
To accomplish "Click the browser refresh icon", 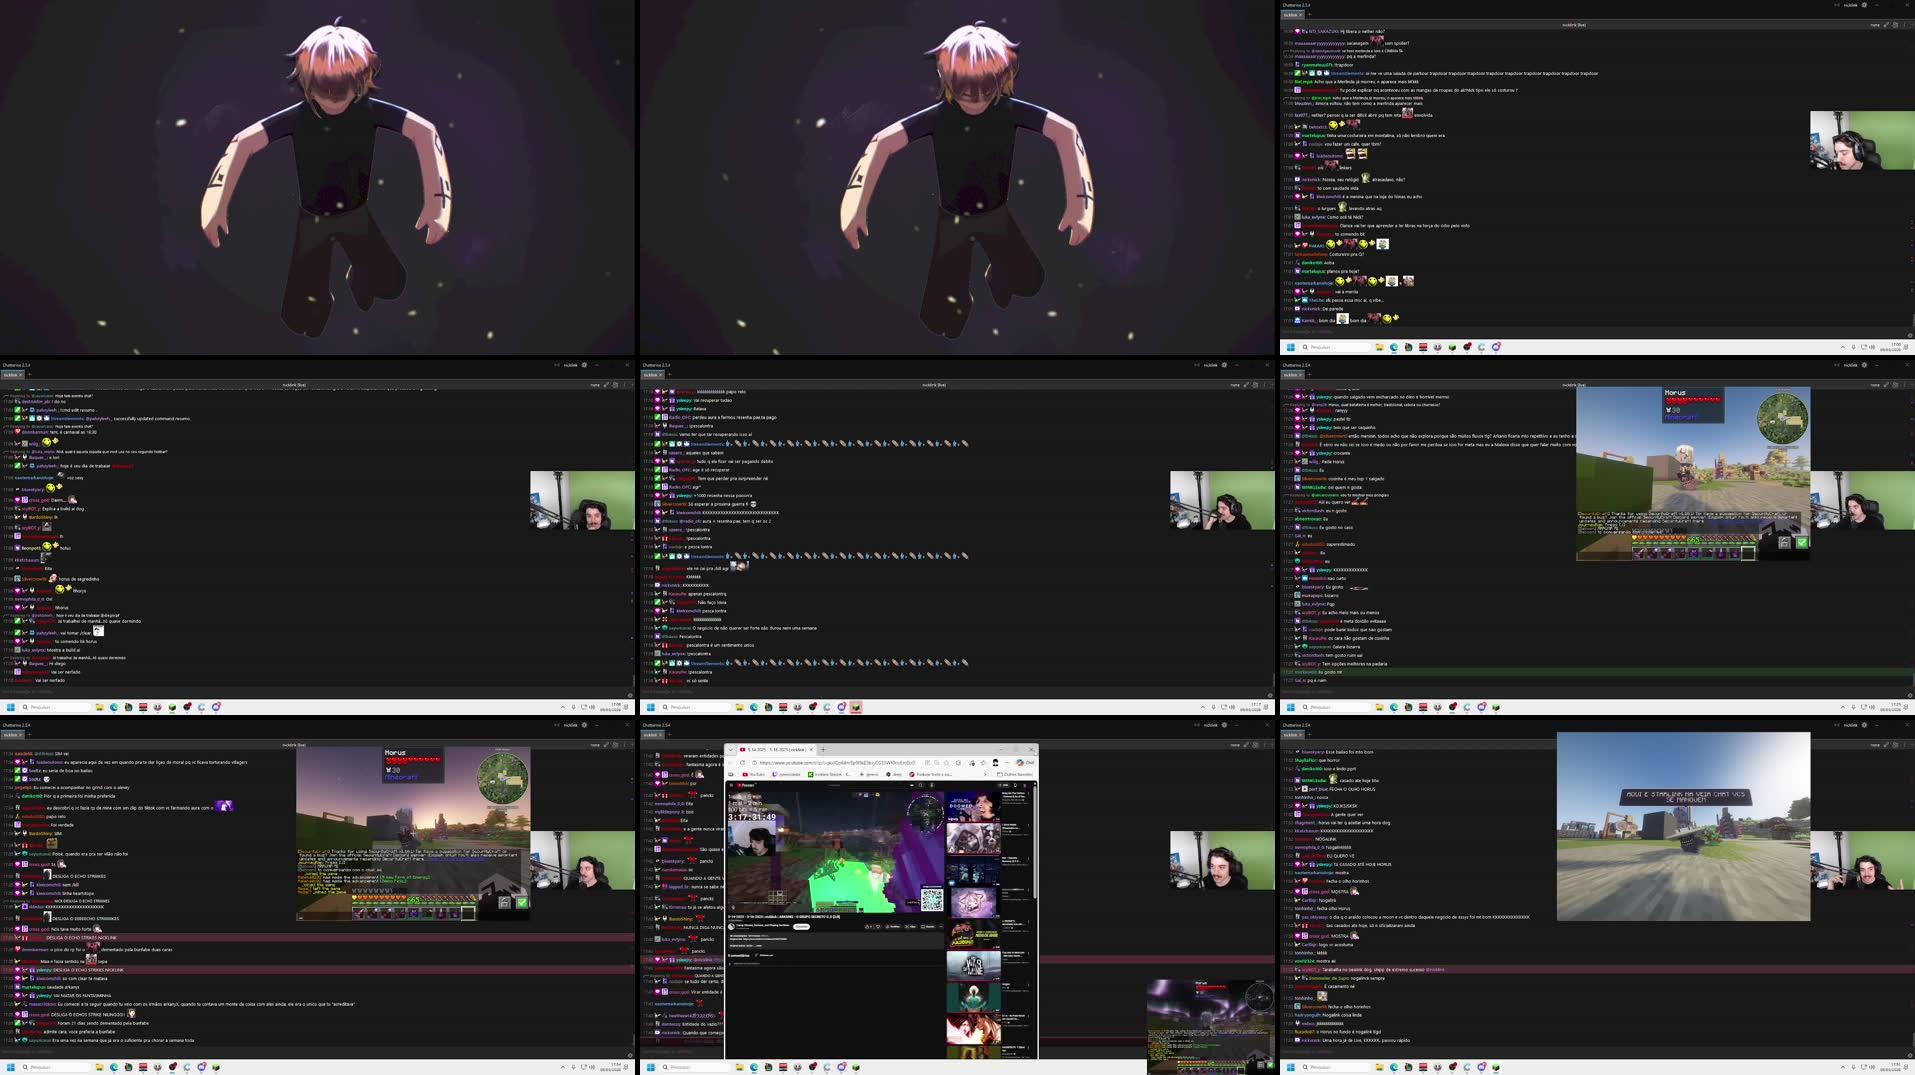I will click(742, 762).
